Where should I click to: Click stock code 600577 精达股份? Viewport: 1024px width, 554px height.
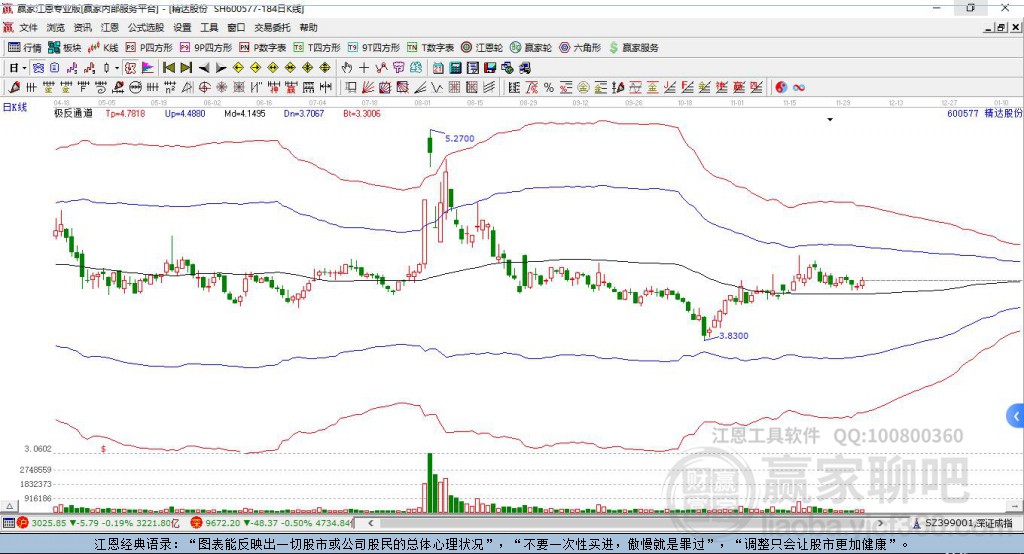point(984,113)
